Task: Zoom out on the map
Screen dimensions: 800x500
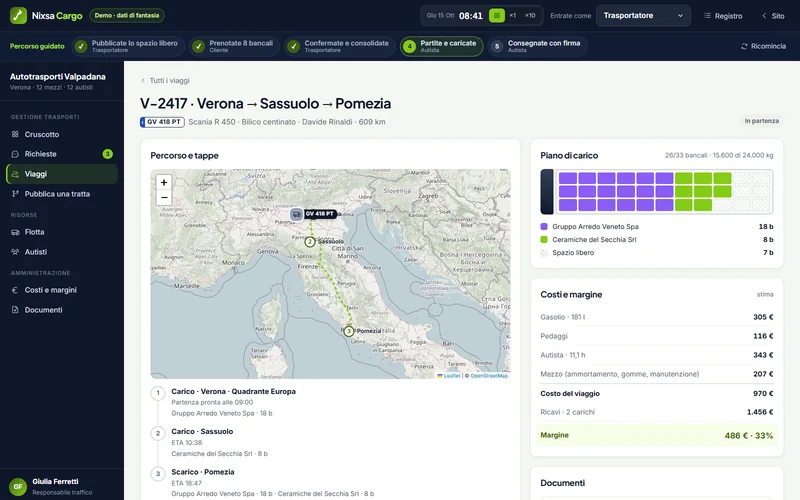Action: (x=164, y=197)
